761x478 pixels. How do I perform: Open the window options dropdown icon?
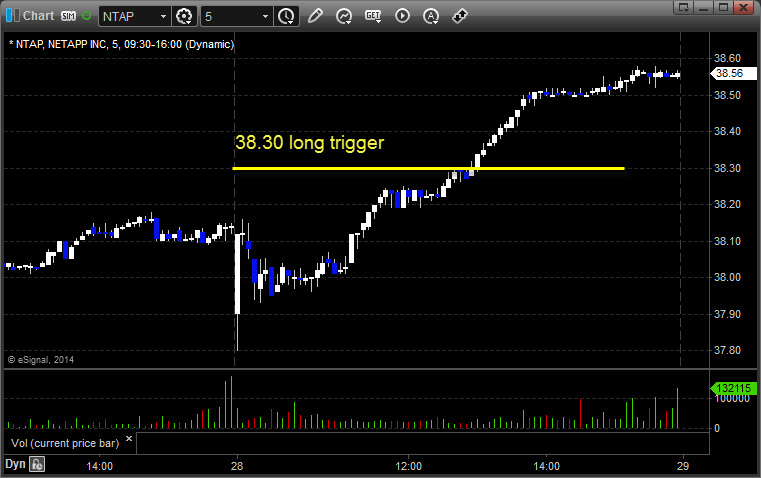click(684, 7)
